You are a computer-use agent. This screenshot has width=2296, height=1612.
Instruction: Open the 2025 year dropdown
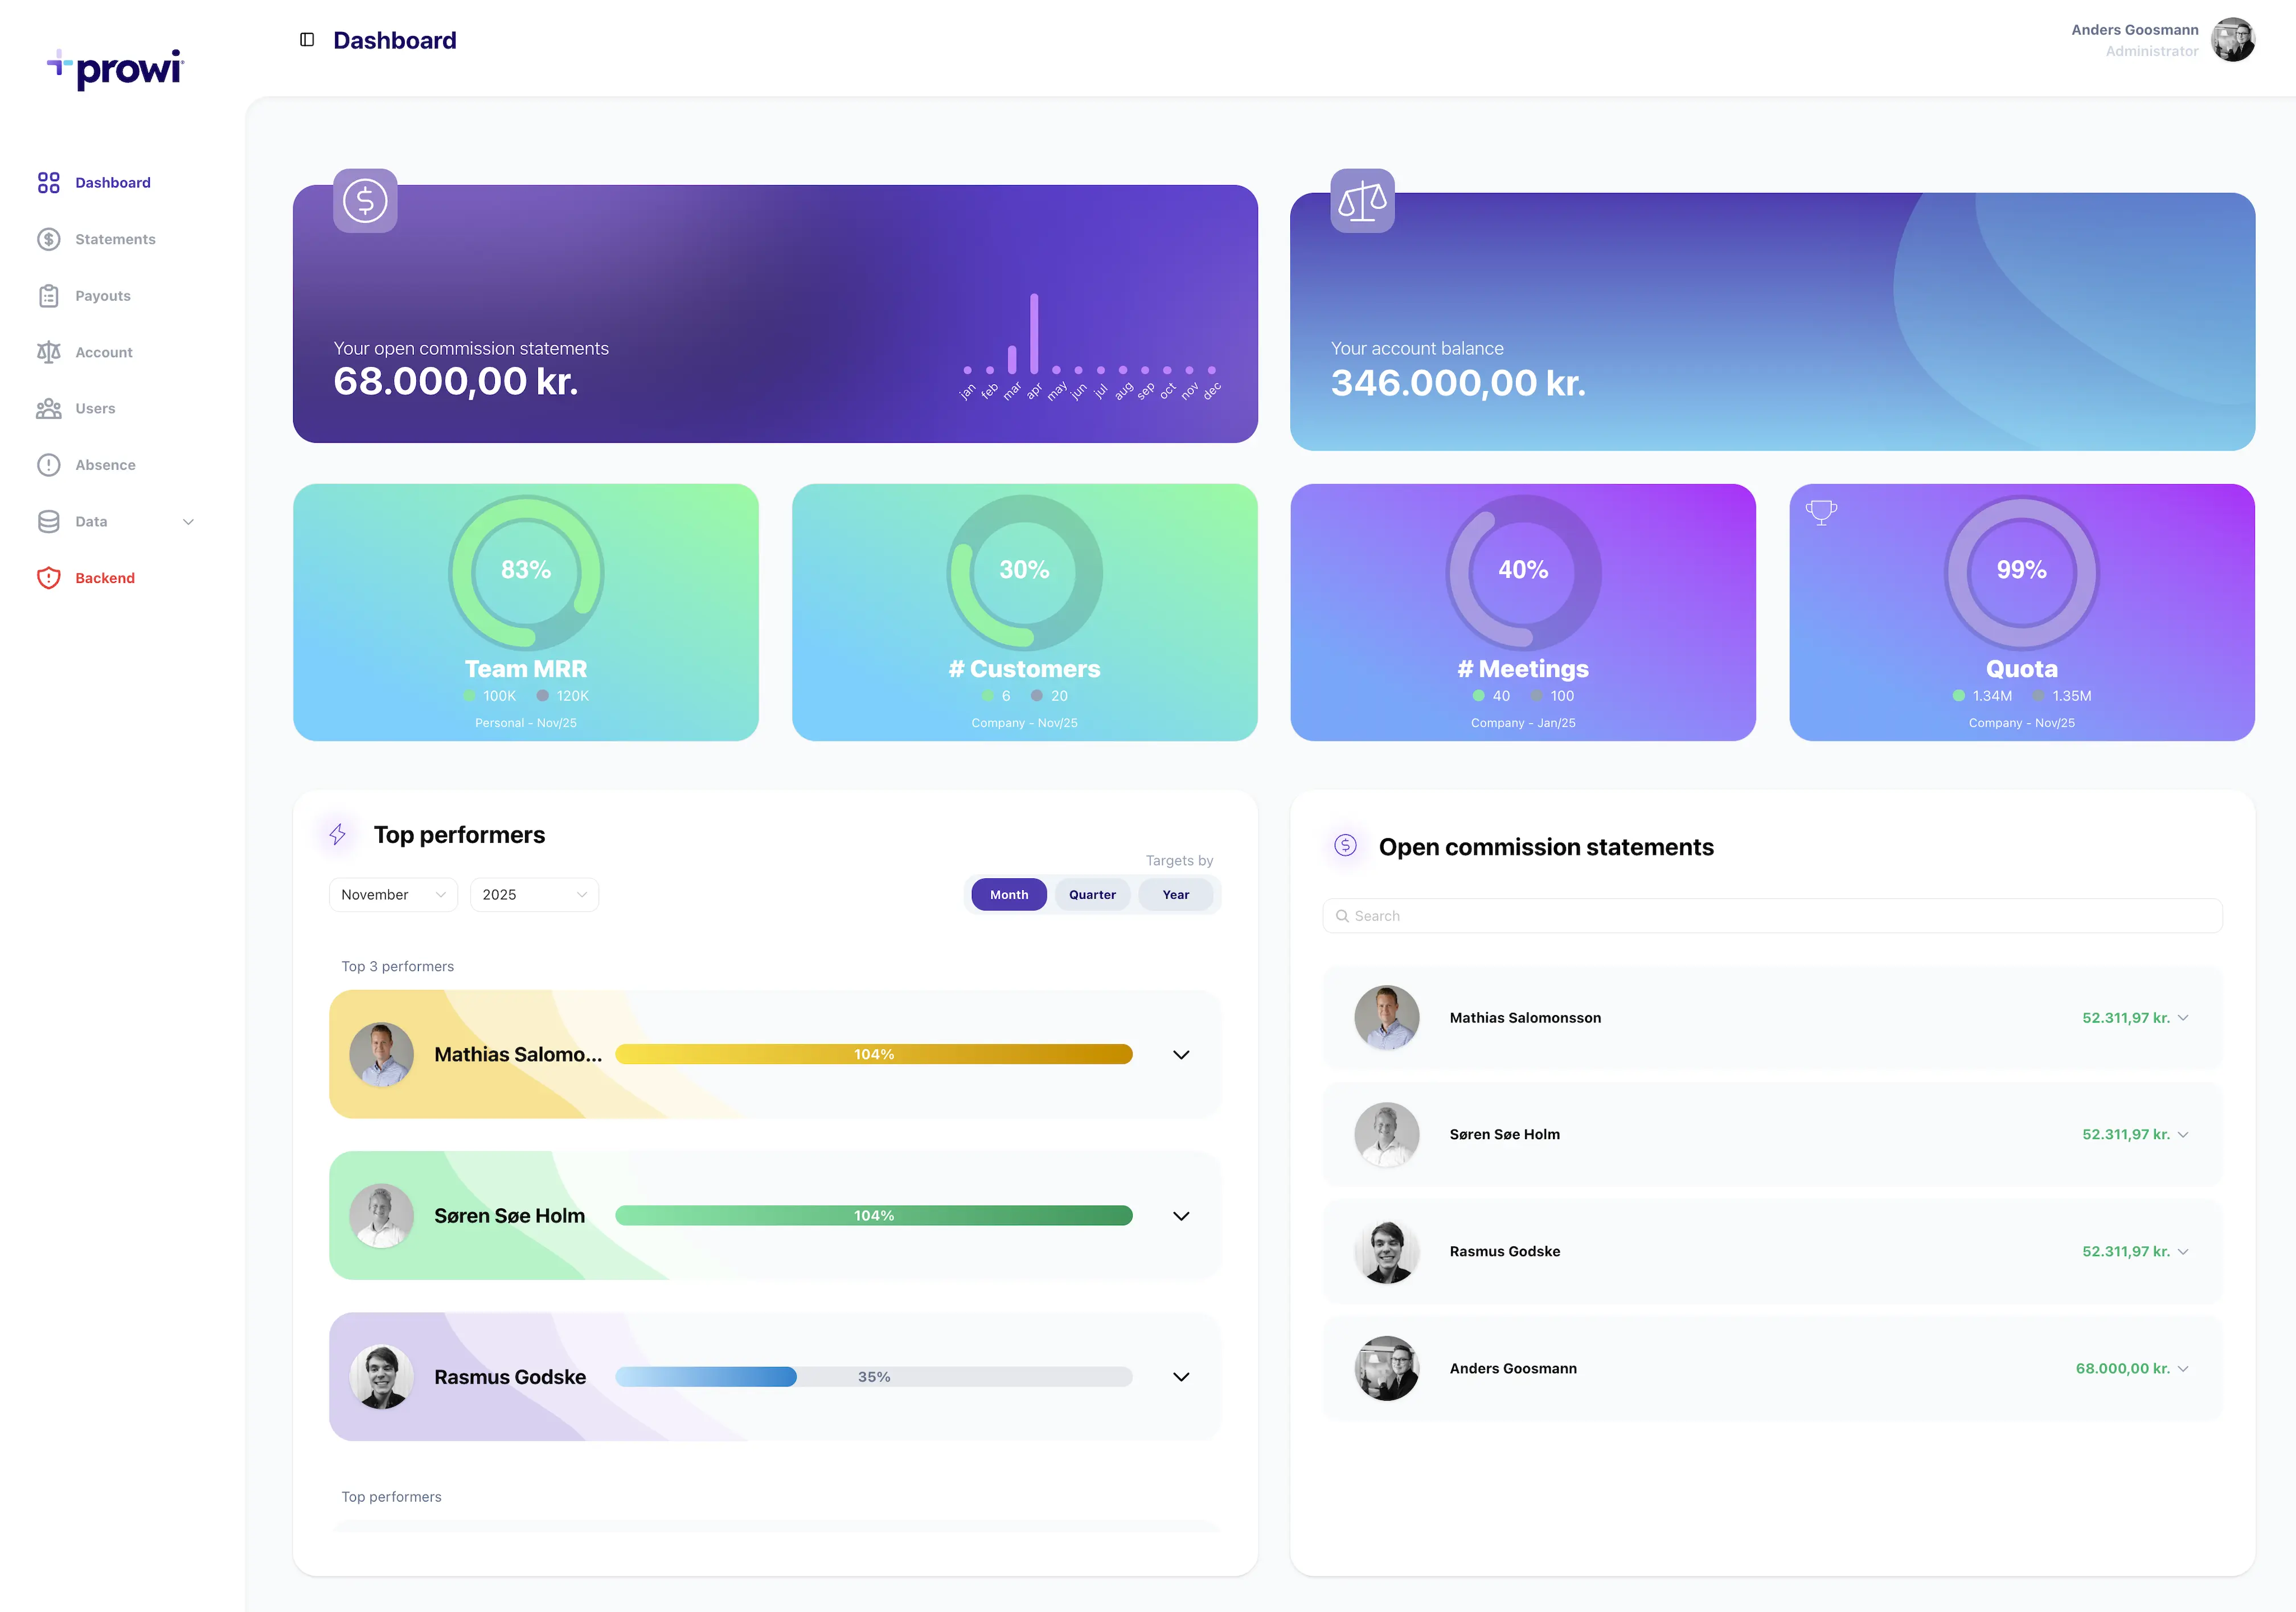pyautogui.click(x=534, y=895)
